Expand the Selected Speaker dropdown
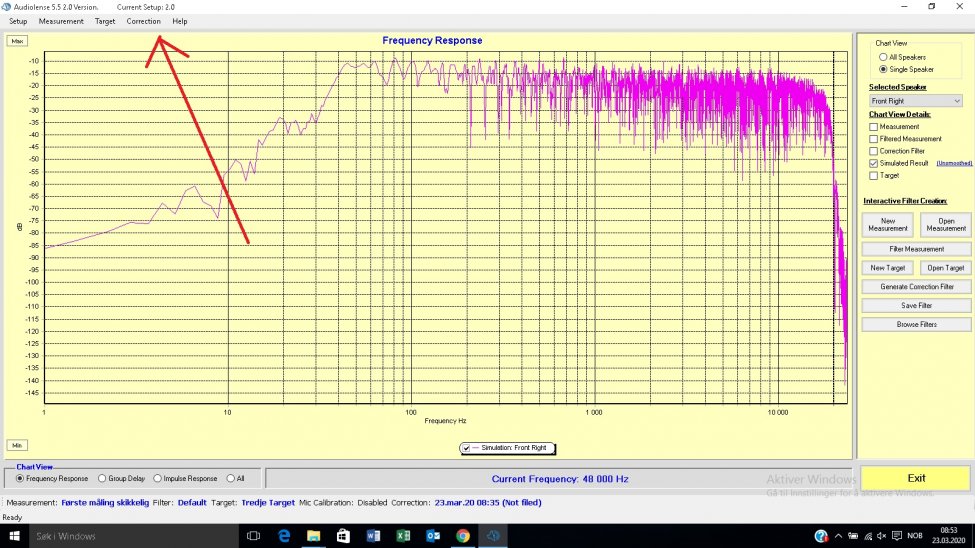This screenshot has width=975, height=548. point(956,101)
